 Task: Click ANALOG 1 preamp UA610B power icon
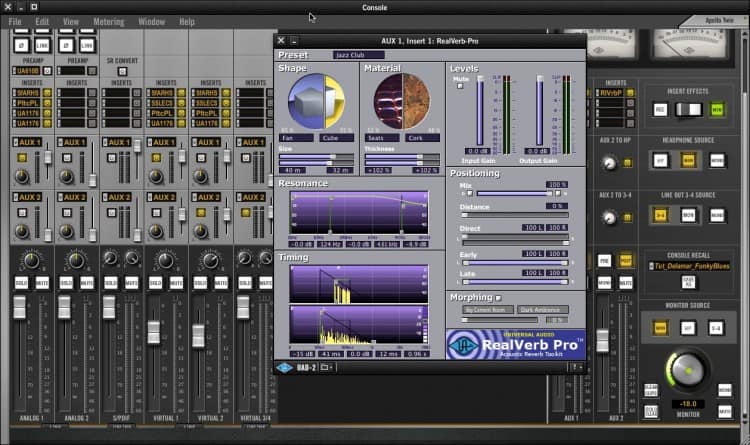(47, 71)
